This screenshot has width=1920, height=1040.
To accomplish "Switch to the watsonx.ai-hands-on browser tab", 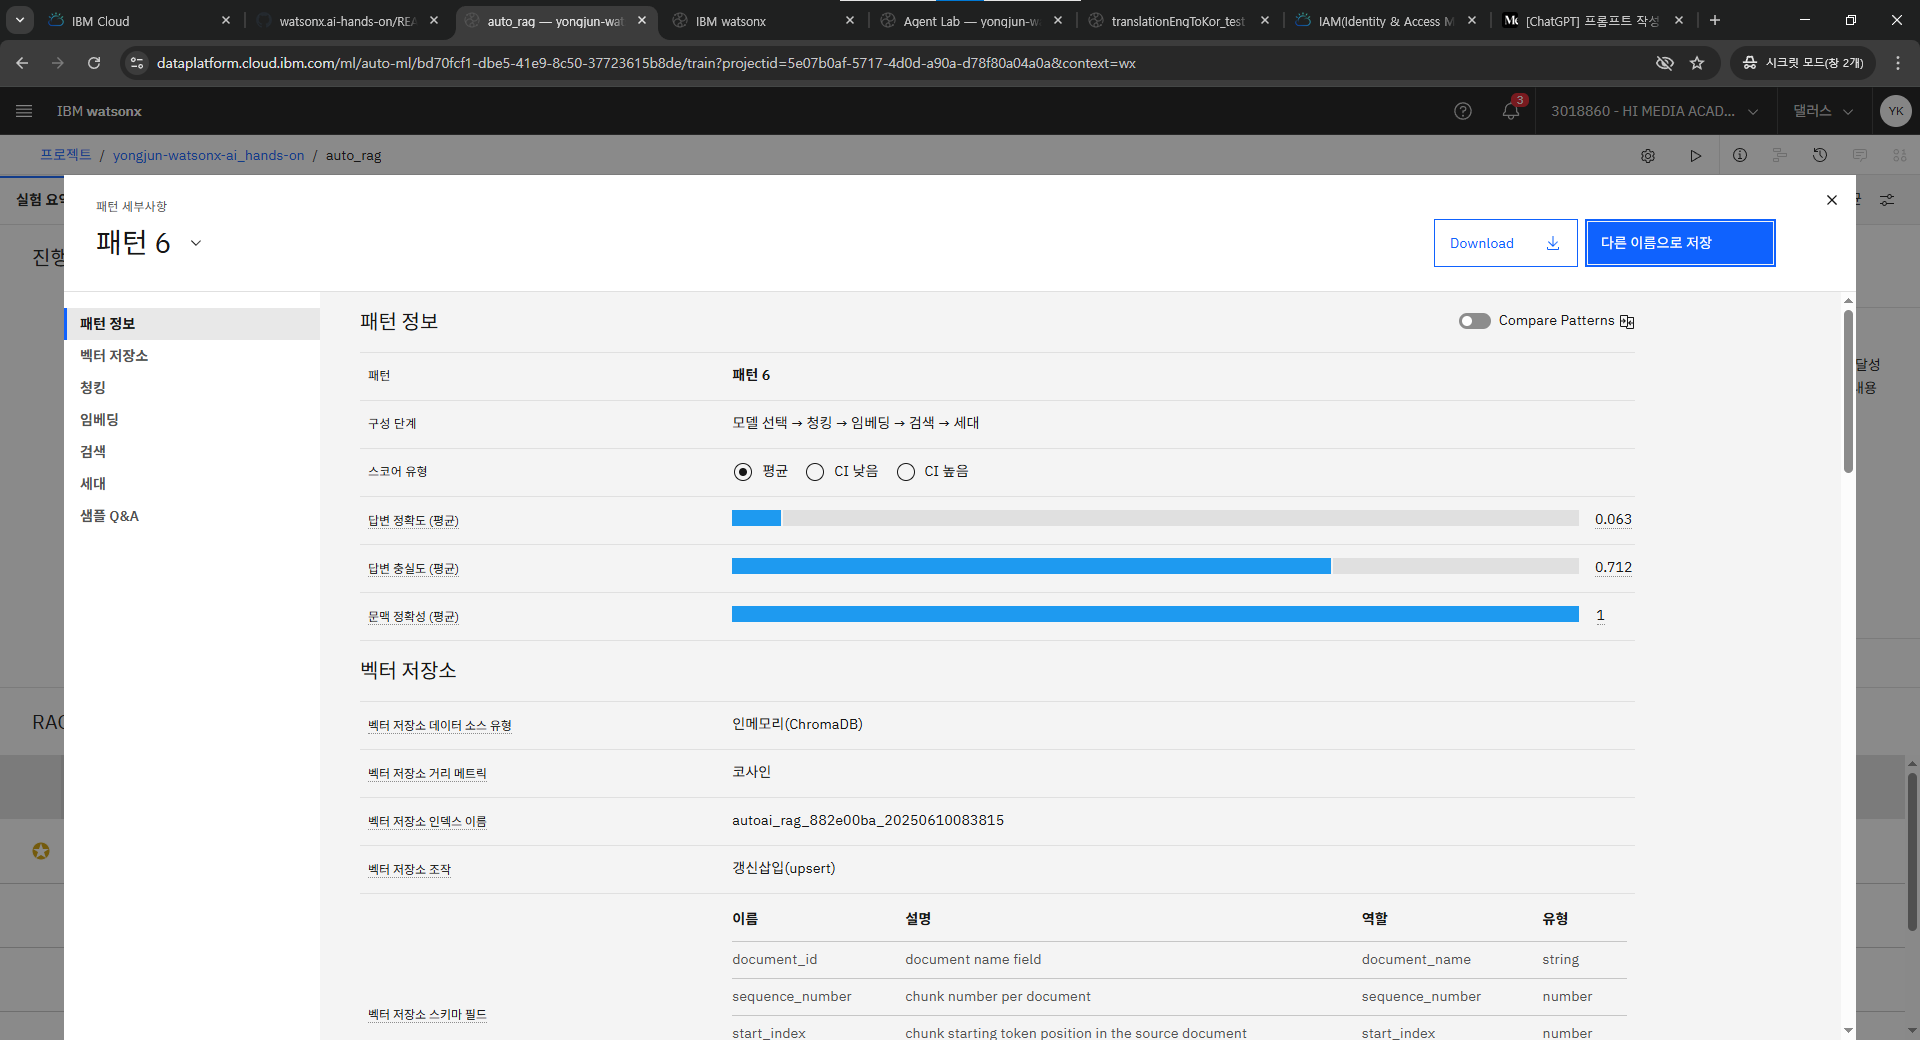I will click(345, 20).
